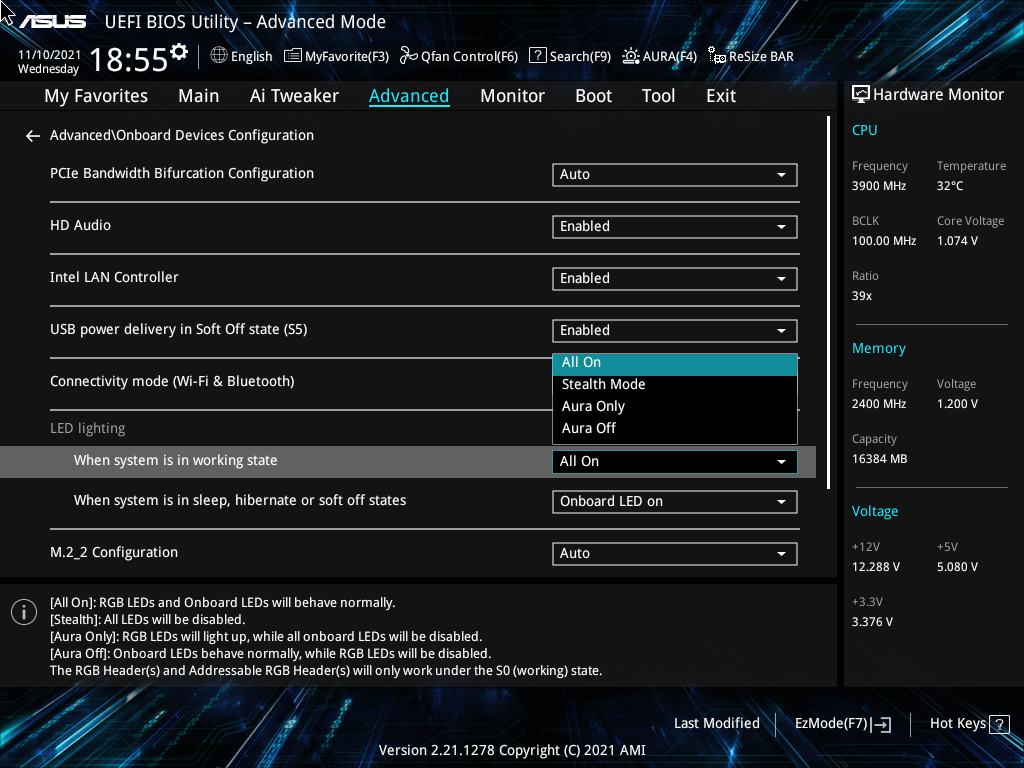
Task: Click the 18:55 clock display
Action: (129, 59)
